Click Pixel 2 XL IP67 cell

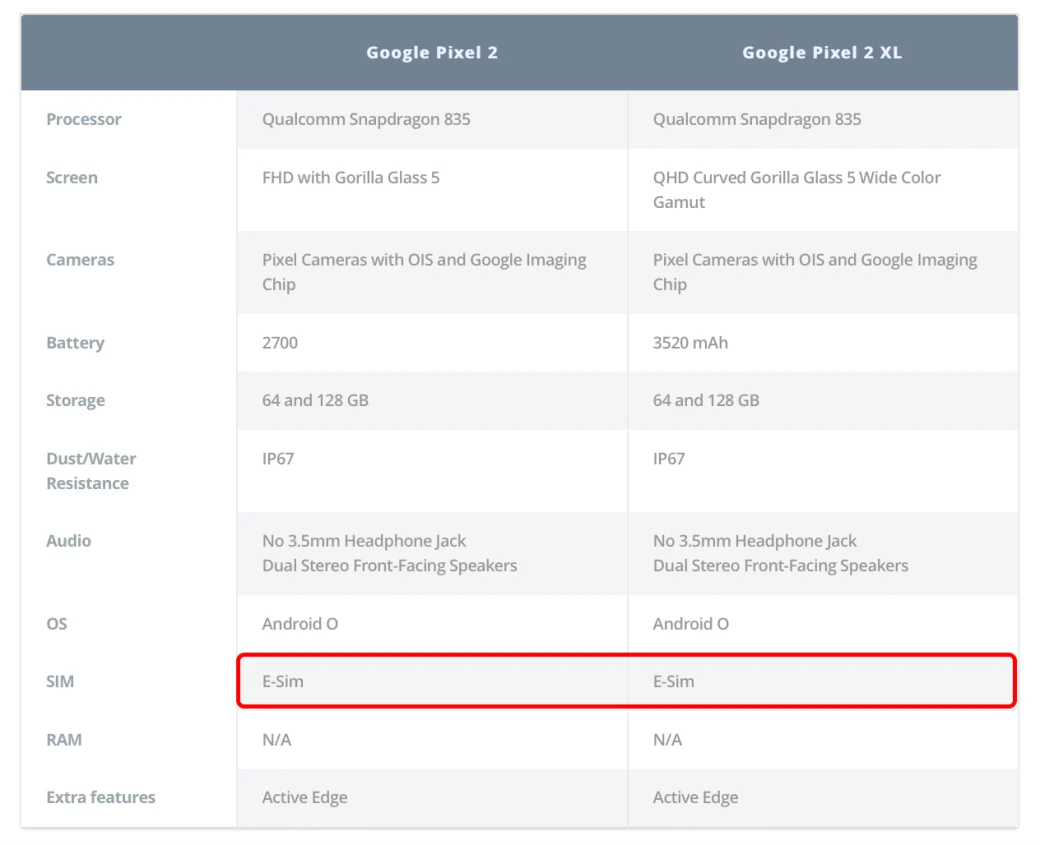(x=822, y=471)
